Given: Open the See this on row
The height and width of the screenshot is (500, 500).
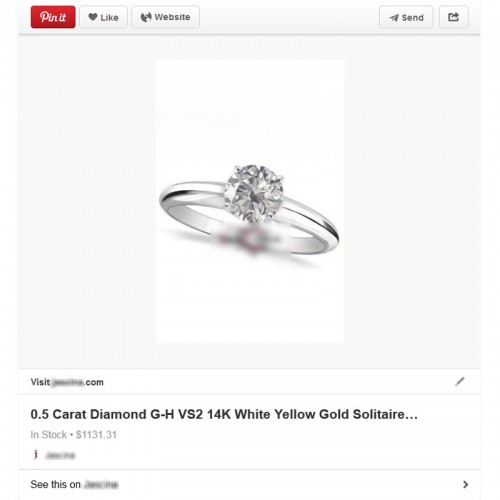Looking at the screenshot, I should tap(249, 484).
